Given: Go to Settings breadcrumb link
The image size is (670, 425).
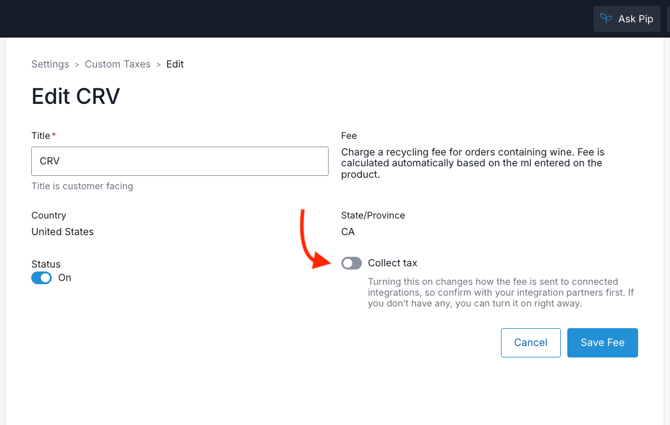Looking at the screenshot, I should 50,64.
